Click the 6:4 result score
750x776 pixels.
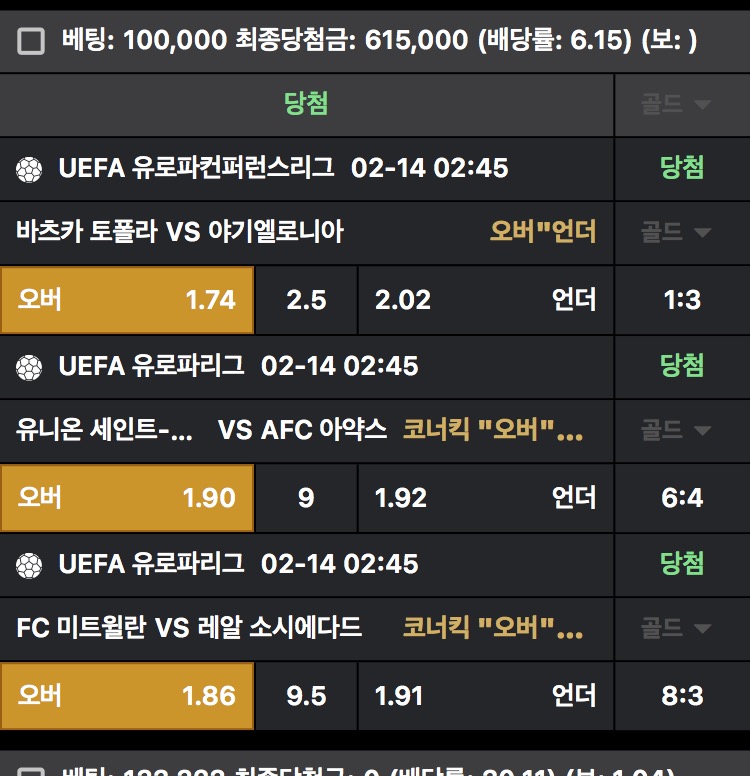pos(682,497)
